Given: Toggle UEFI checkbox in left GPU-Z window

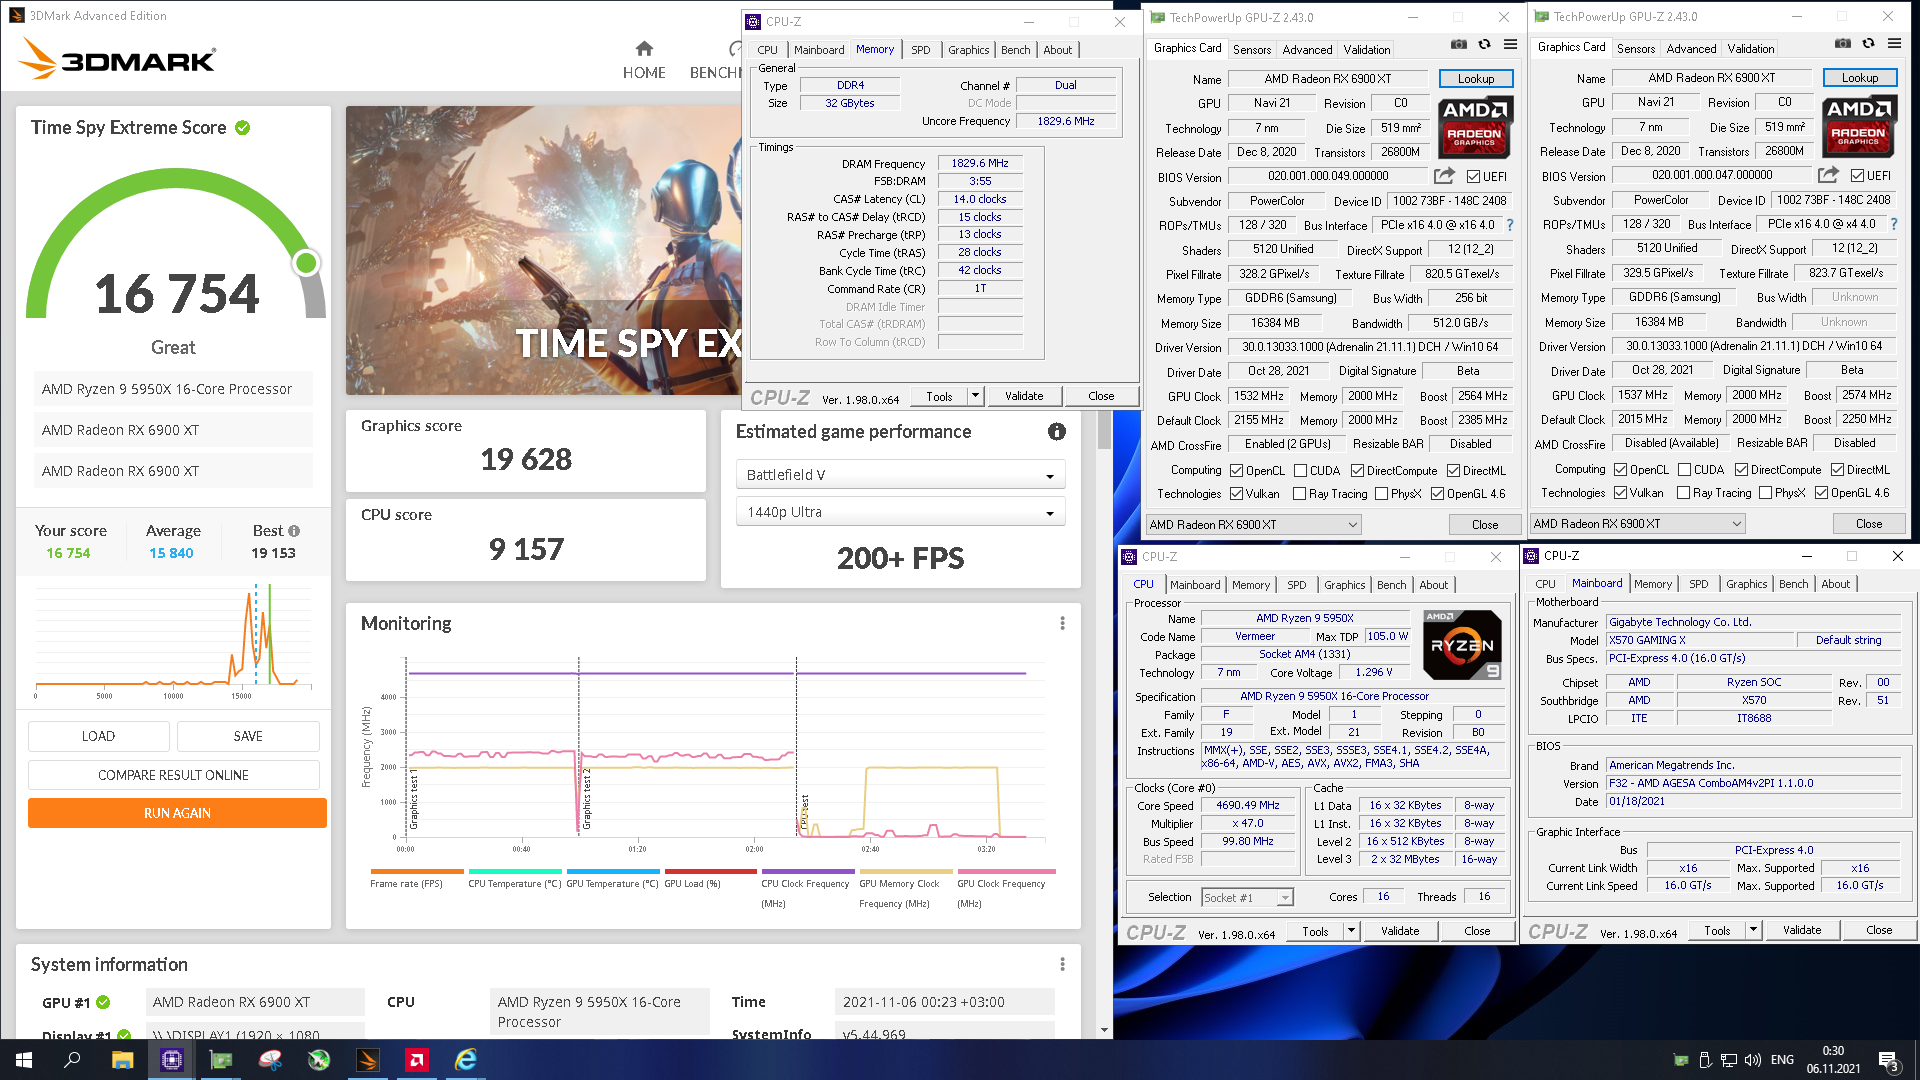Looking at the screenshot, I should (x=1473, y=177).
